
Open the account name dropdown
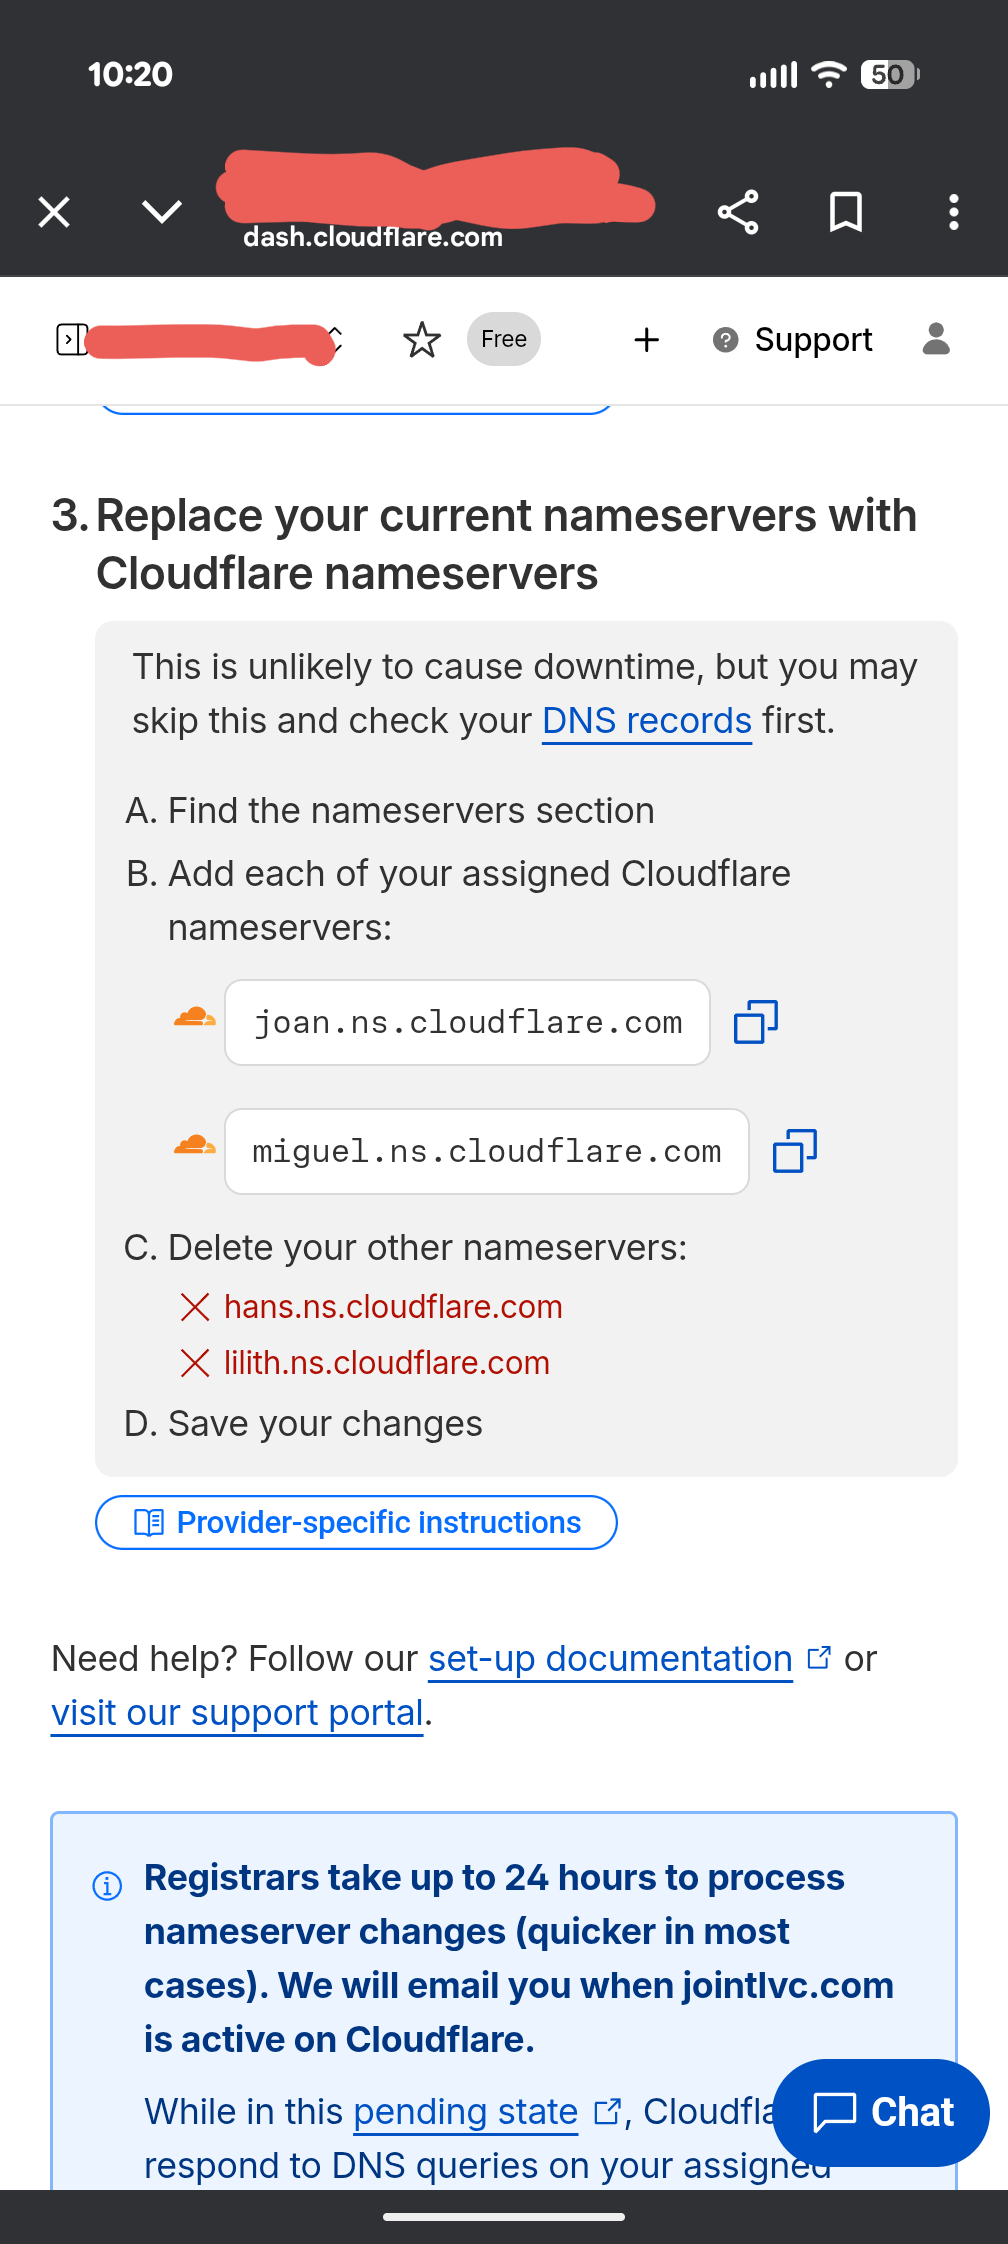tap(333, 340)
